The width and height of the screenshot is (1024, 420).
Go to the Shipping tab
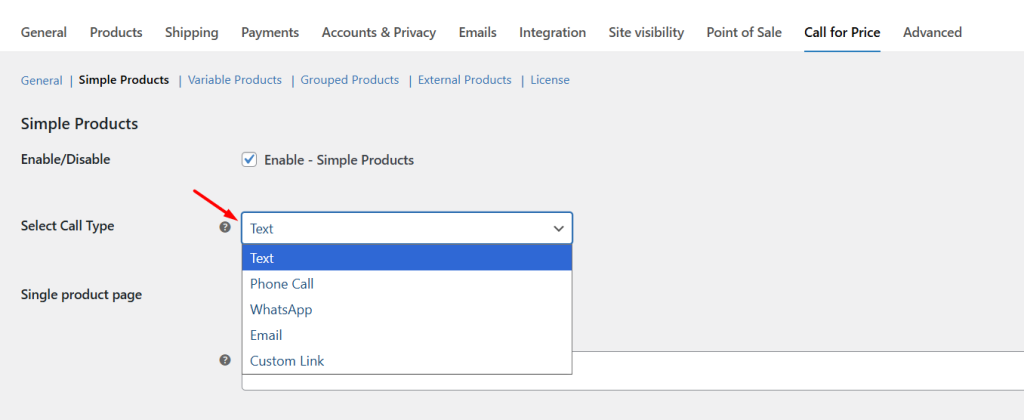pyautogui.click(x=192, y=32)
